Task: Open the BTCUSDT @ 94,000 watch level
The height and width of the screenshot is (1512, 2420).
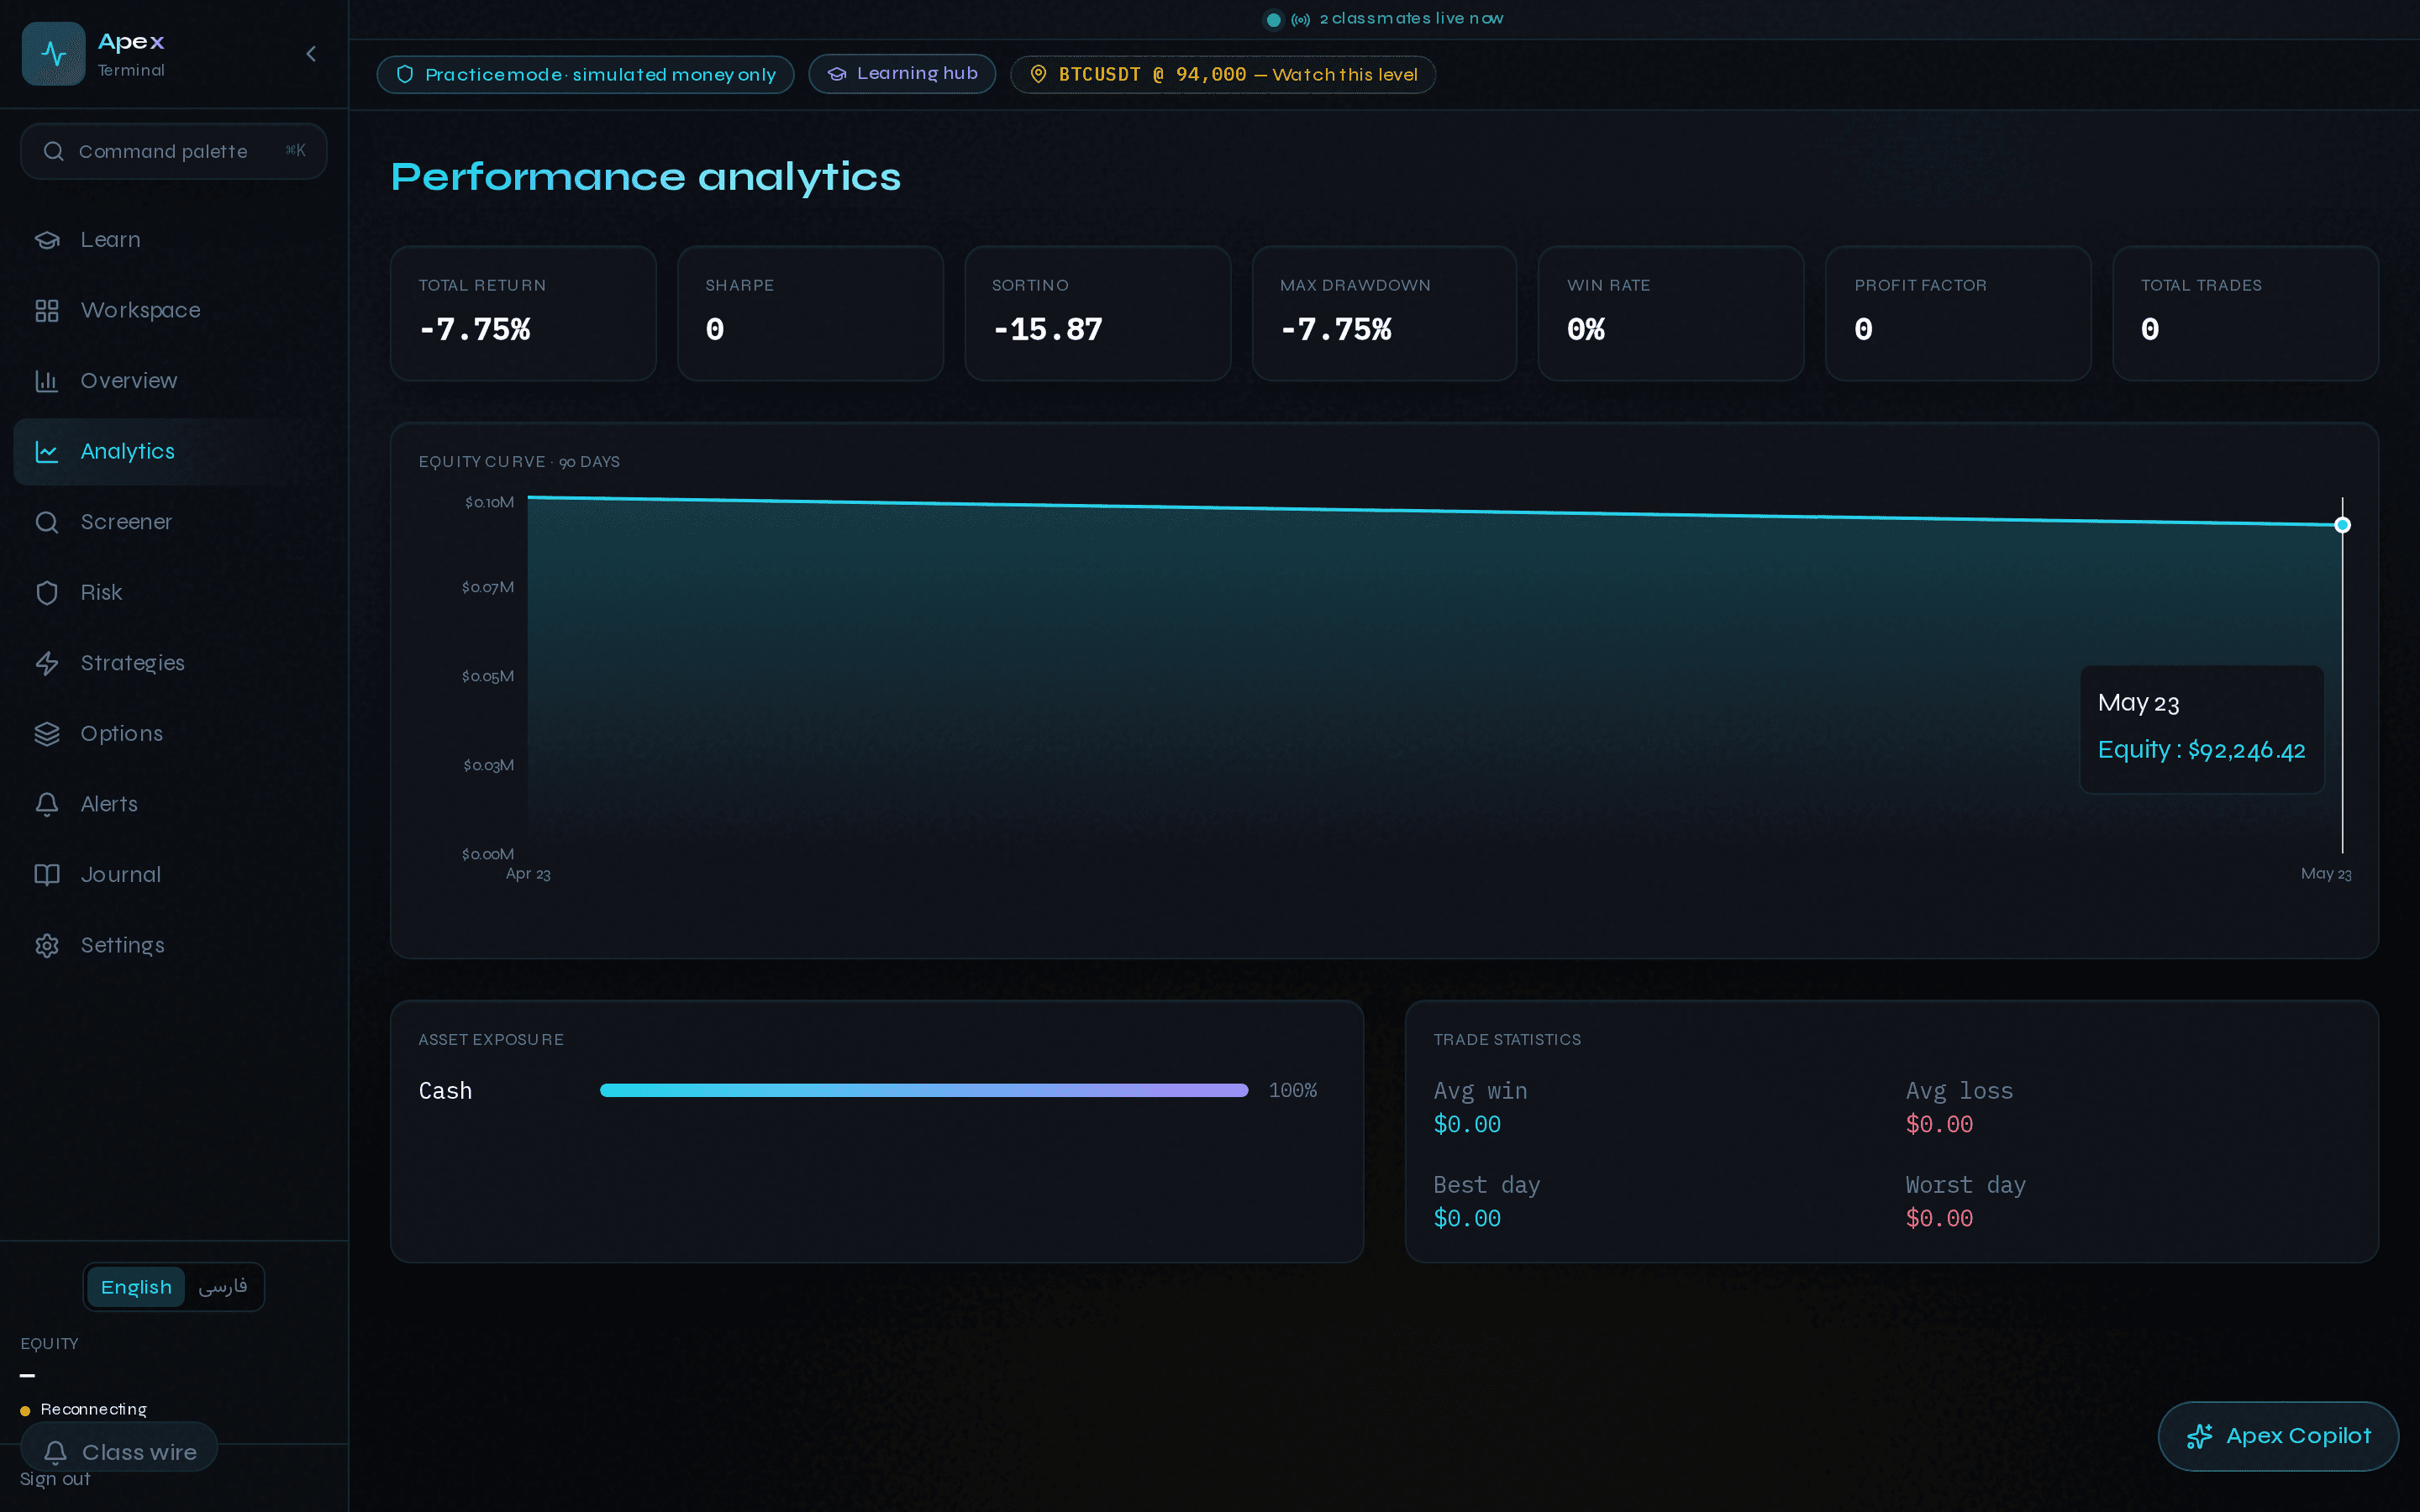Action: 1223,74
